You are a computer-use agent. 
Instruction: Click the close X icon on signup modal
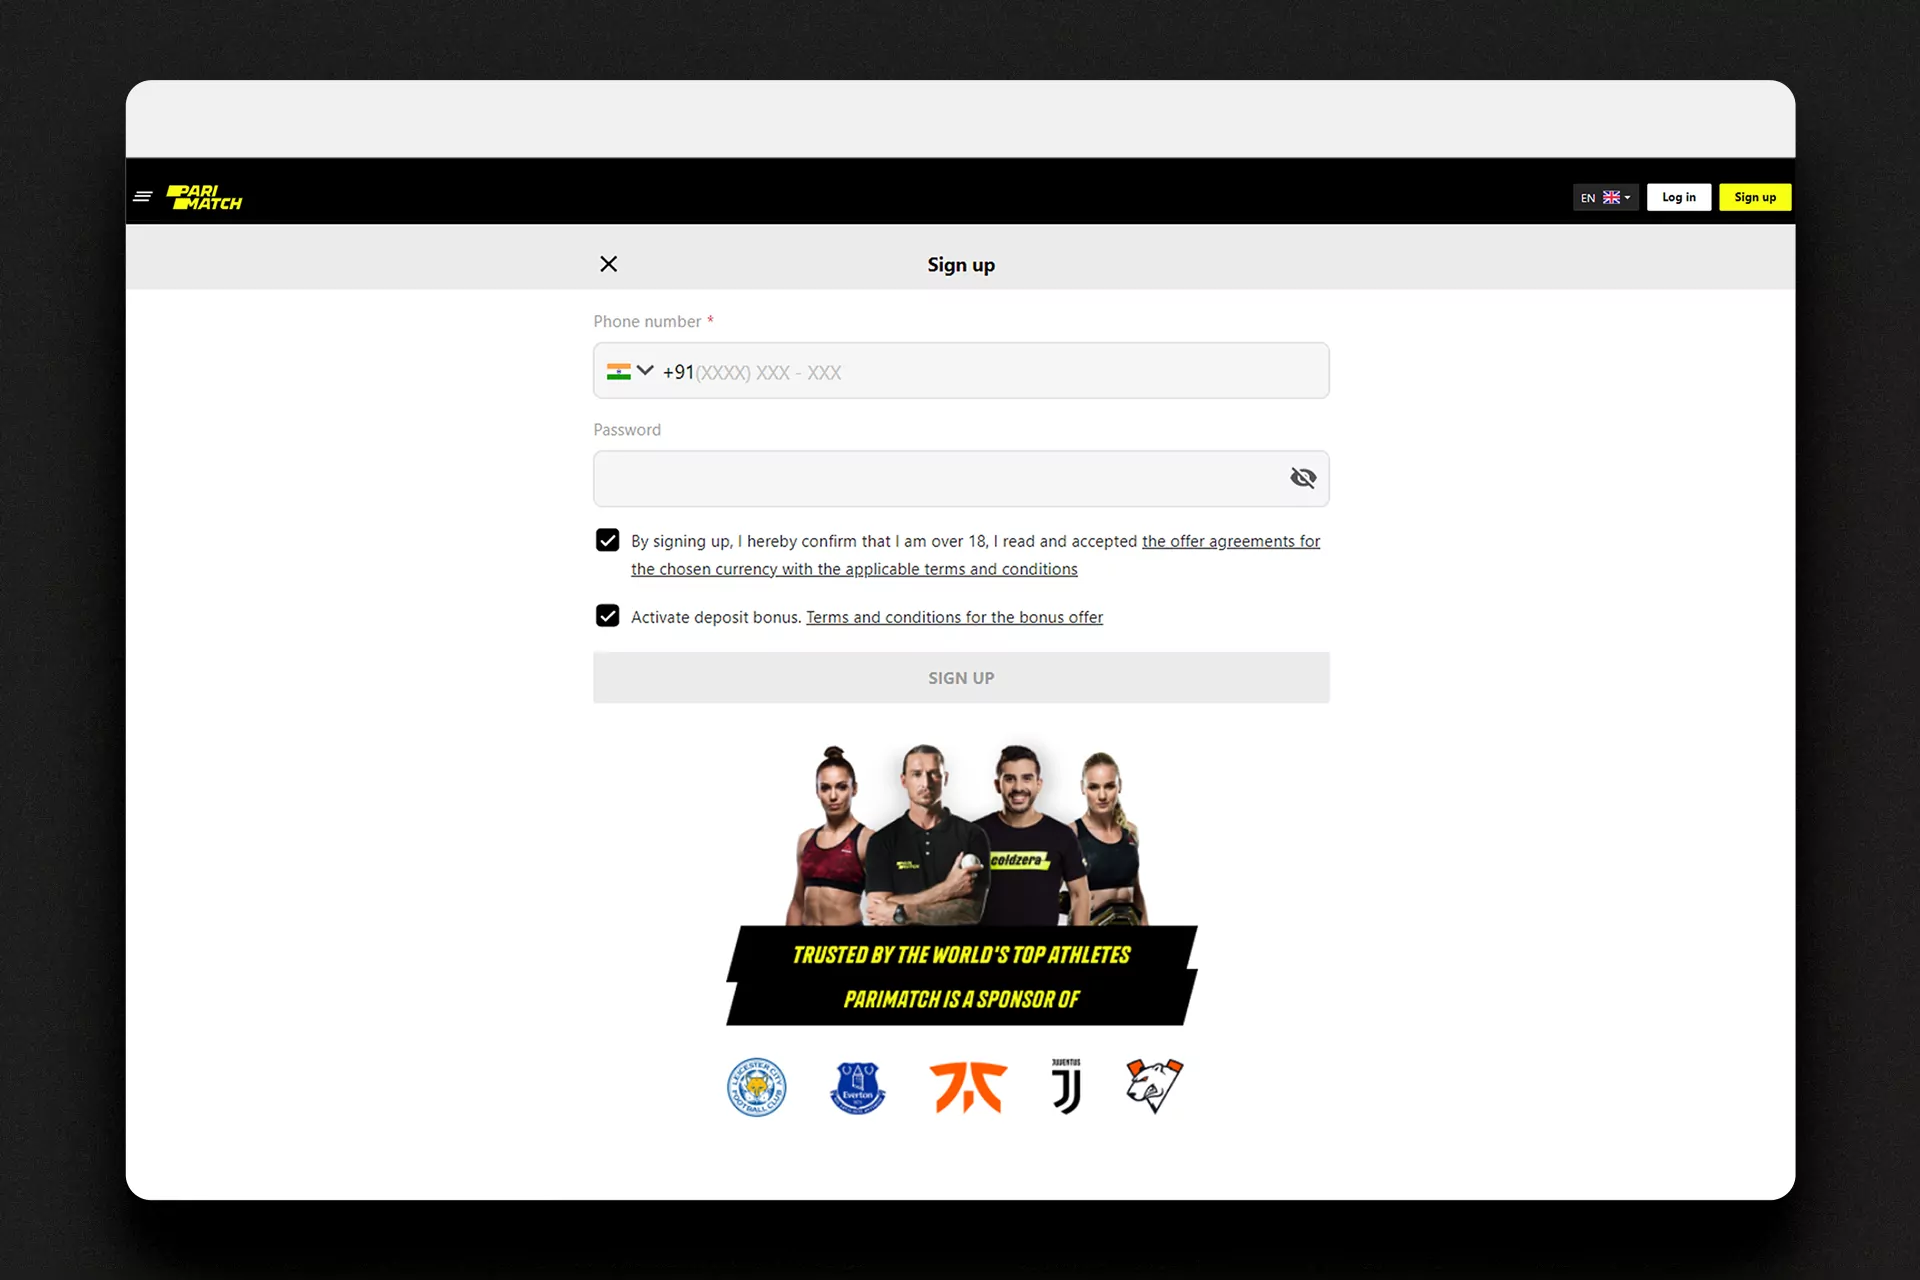click(x=610, y=263)
